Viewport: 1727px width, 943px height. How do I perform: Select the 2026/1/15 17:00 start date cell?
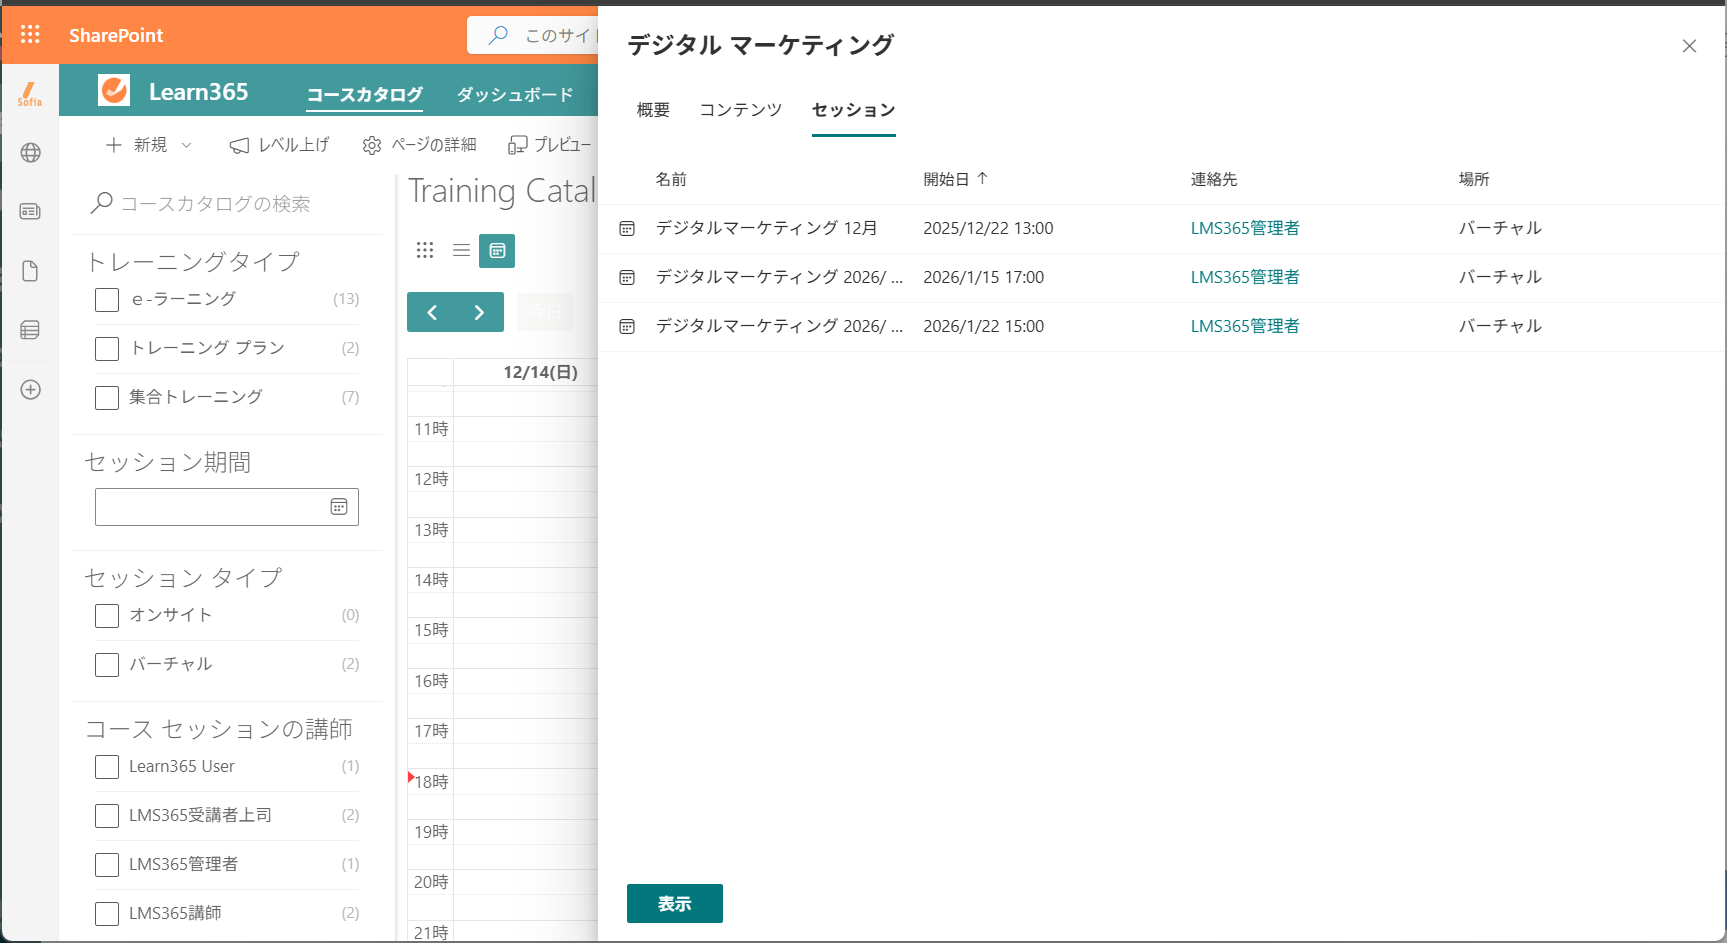(x=983, y=277)
